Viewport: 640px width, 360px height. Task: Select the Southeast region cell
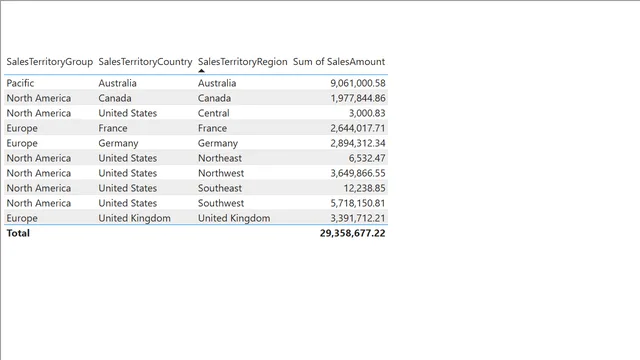tap(220, 188)
